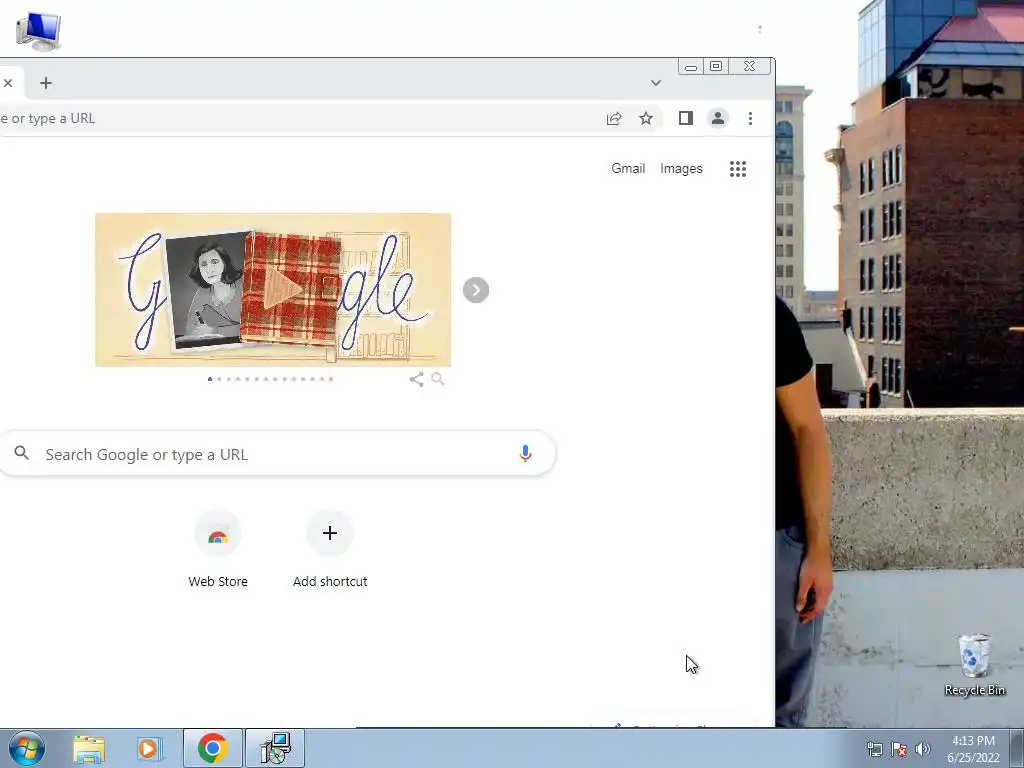Viewport: 1024px width, 768px height.
Task: Open the Windows Start menu
Action: (27, 748)
